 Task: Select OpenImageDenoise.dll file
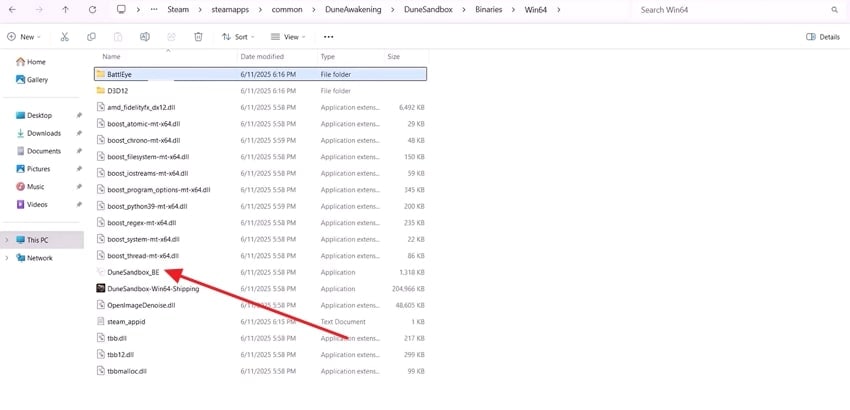261,305
